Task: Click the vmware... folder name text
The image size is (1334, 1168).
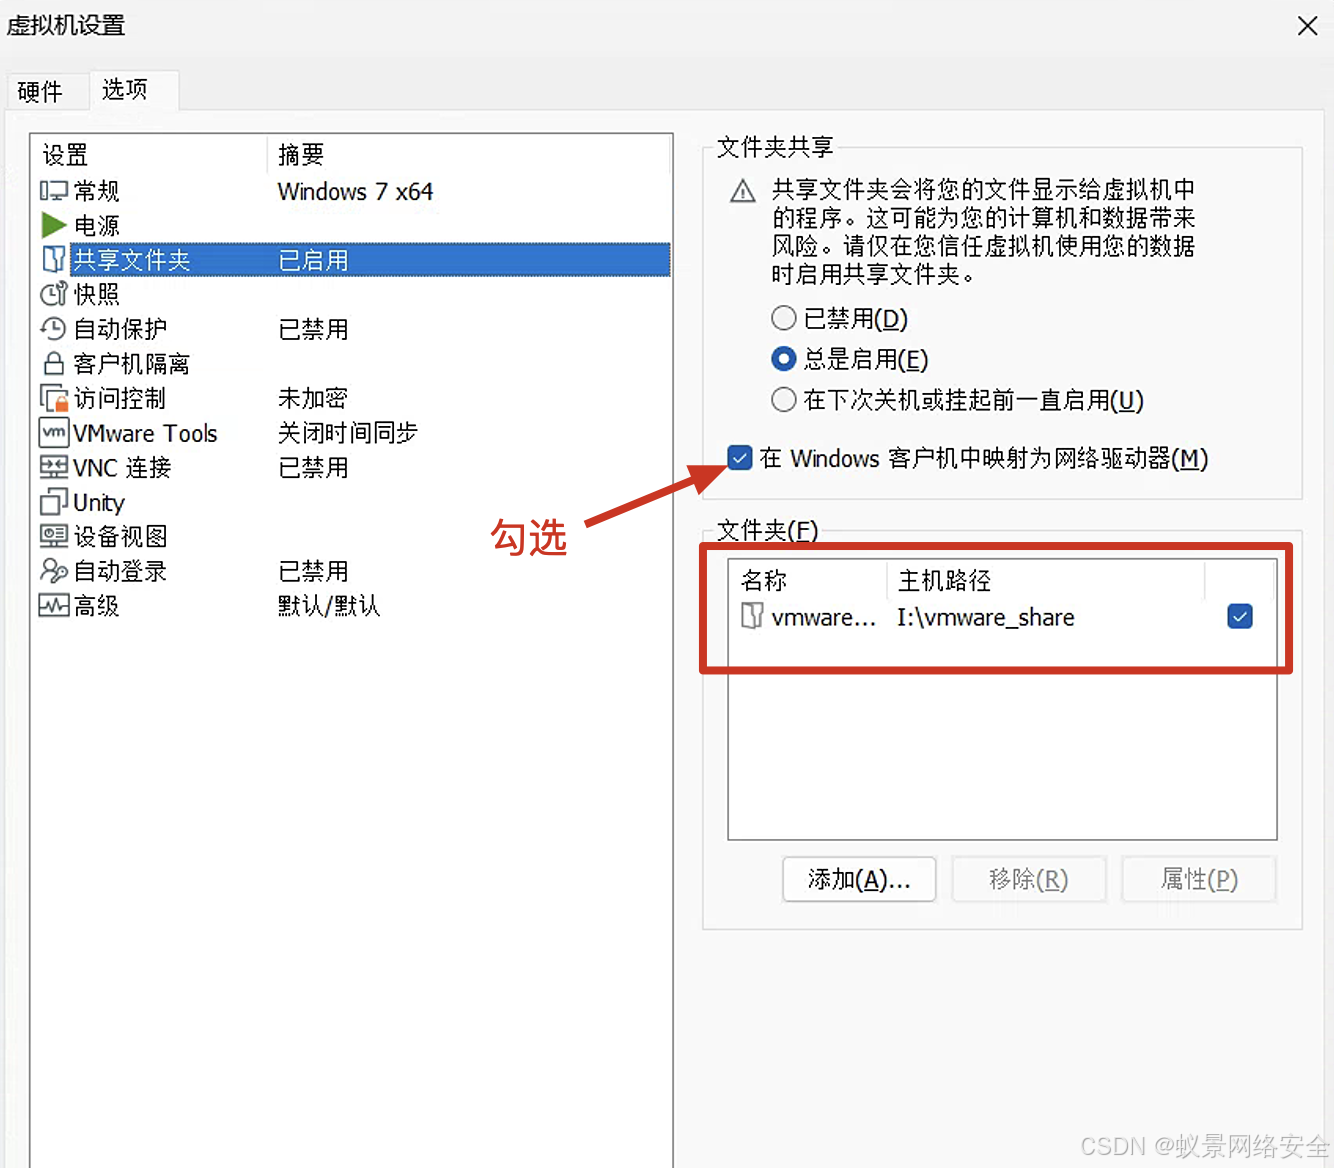Action: point(824,618)
